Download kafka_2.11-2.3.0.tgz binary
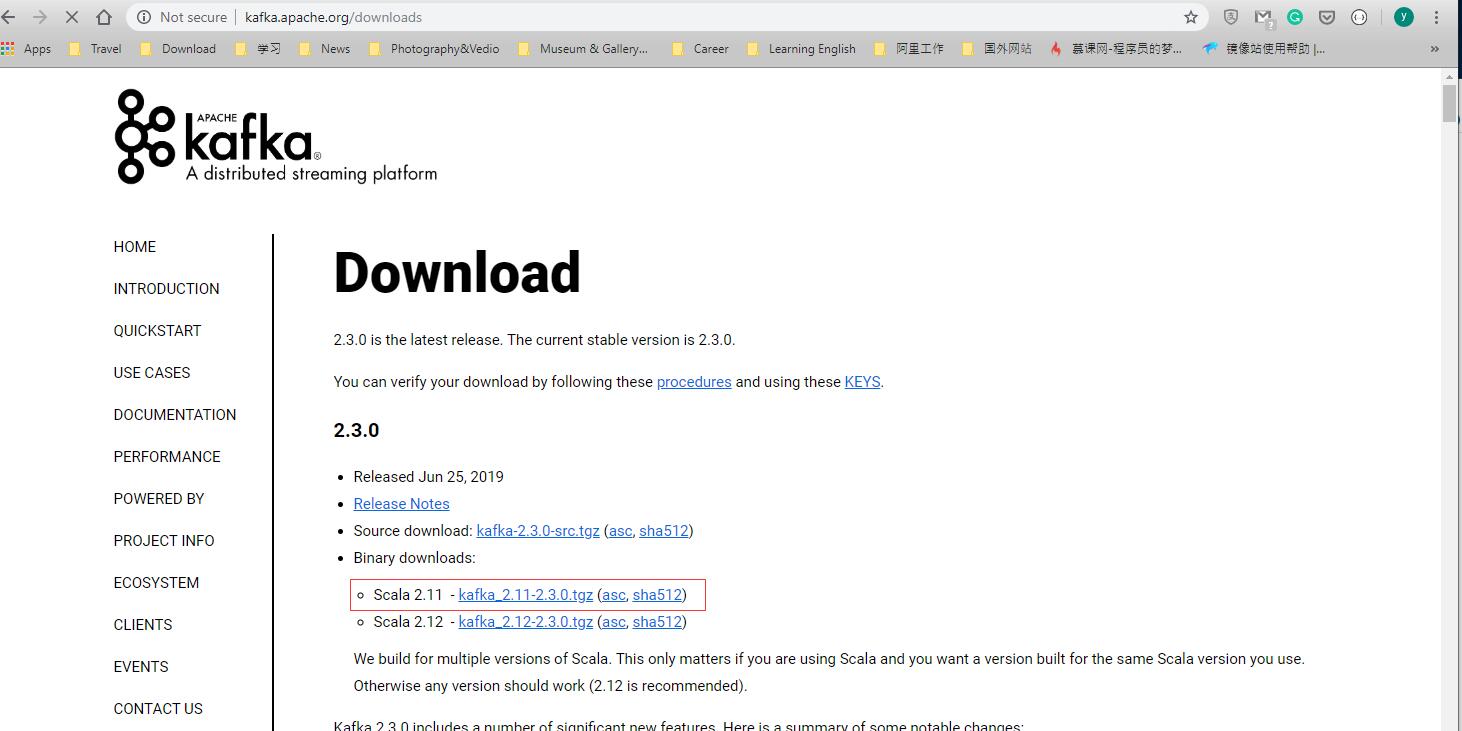This screenshot has height=731, width=1462. tap(526, 595)
